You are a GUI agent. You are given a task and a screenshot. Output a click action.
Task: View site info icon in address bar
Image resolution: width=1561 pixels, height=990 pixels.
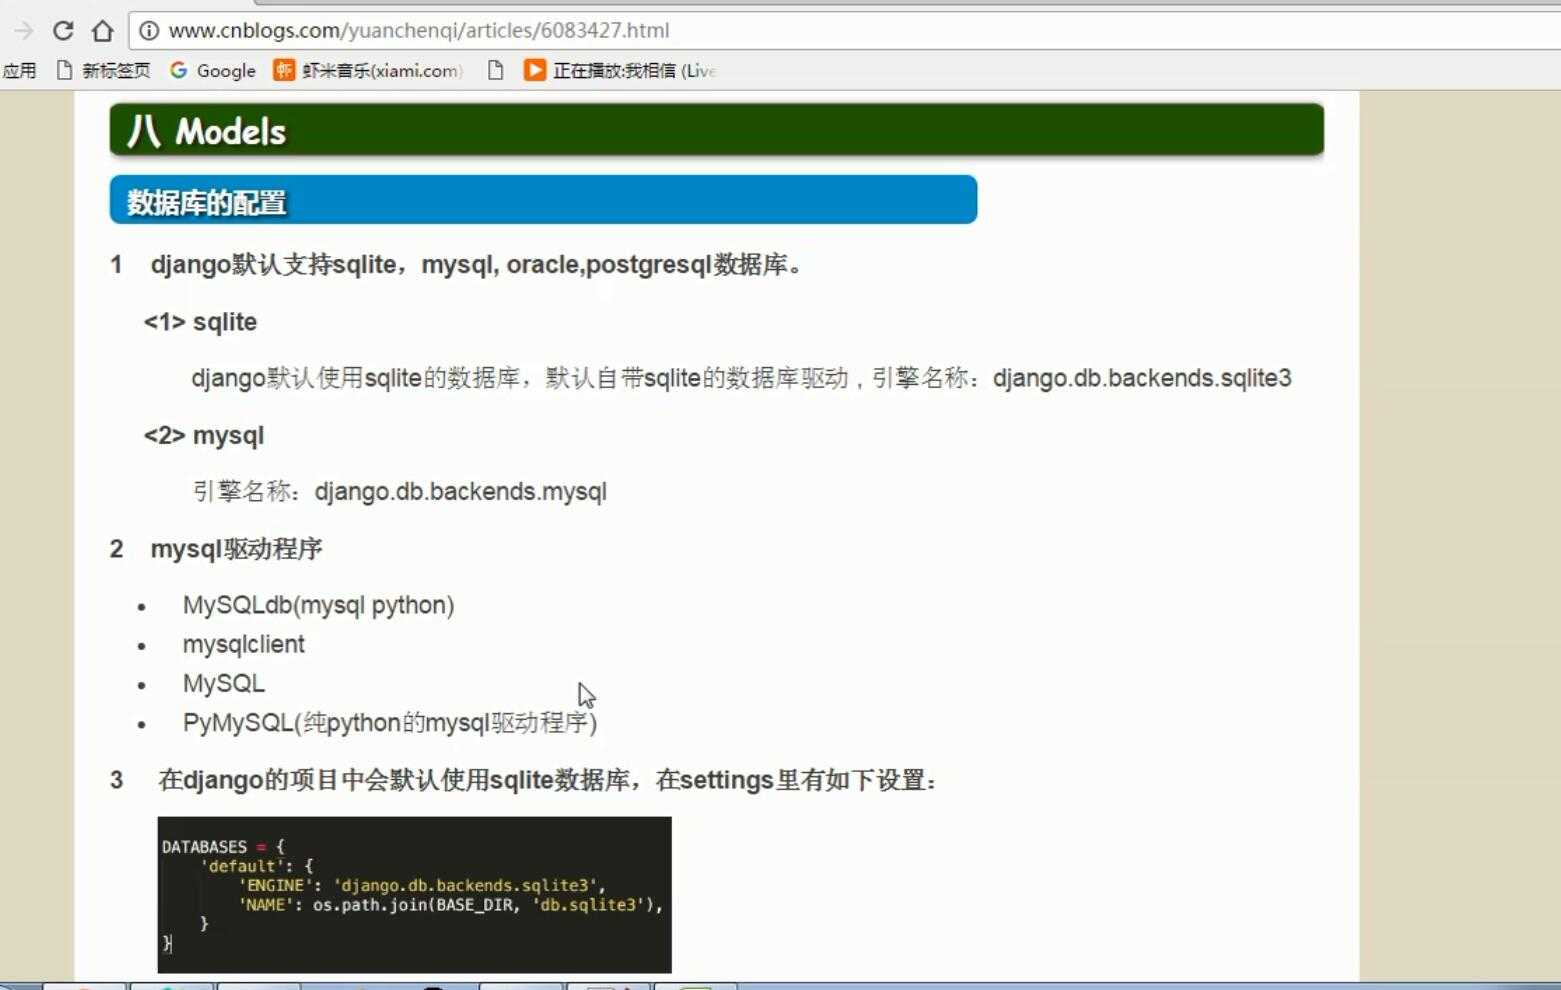[x=148, y=31]
